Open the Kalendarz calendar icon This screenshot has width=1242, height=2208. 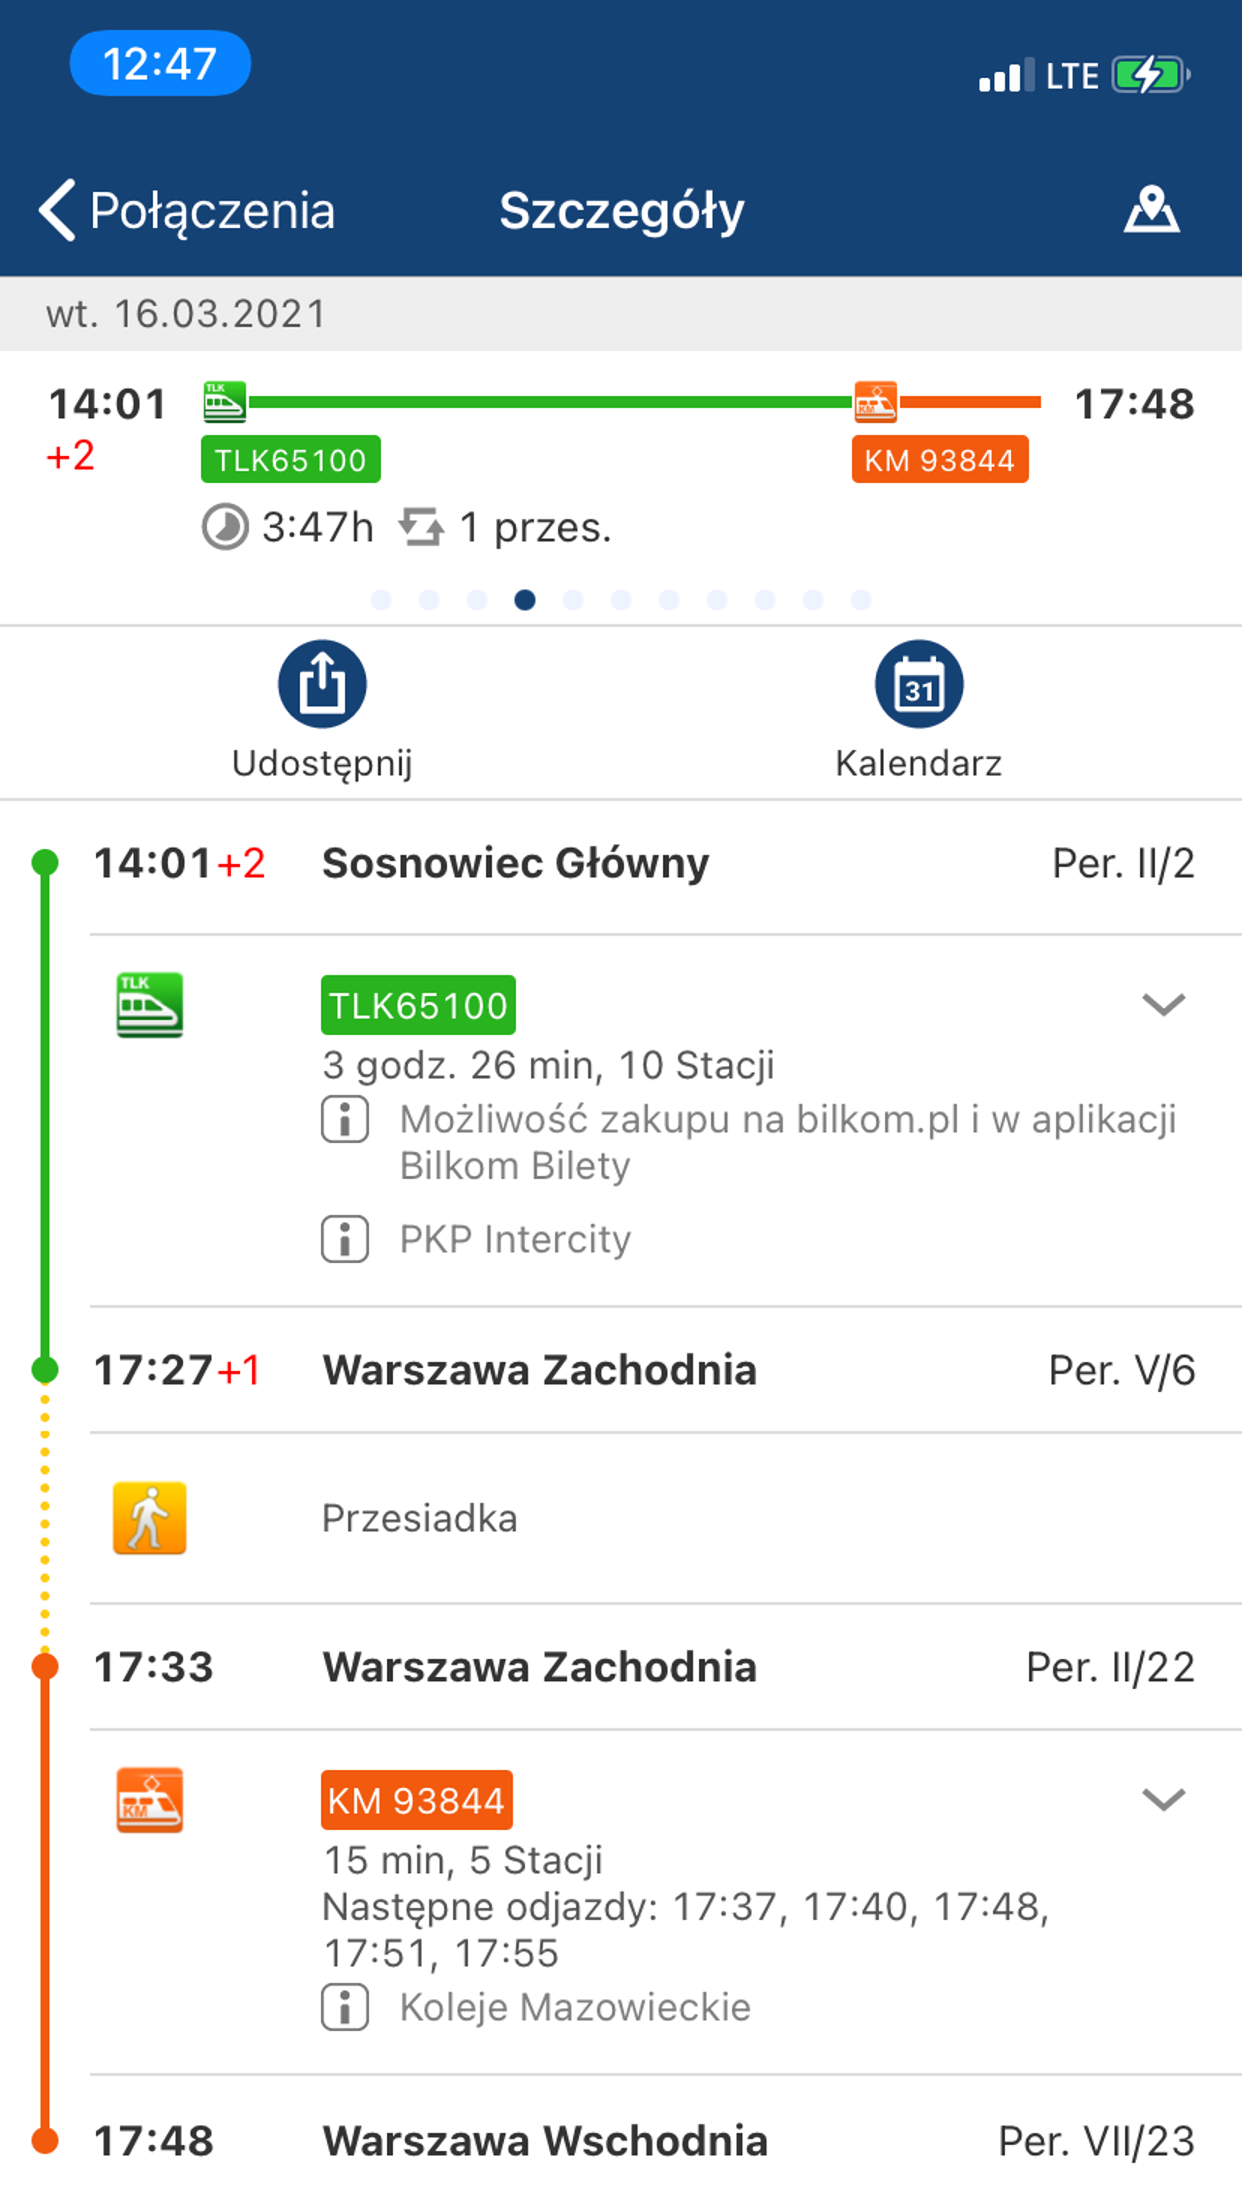coord(918,685)
